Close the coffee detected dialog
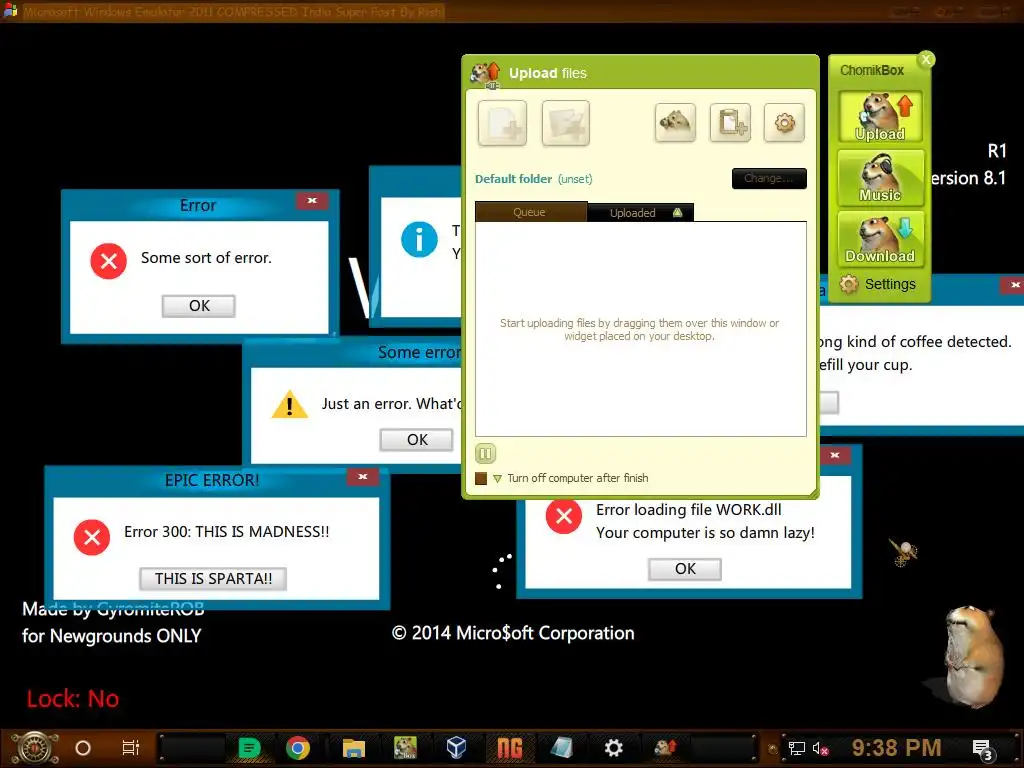The height and width of the screenshot is (768, 1024). pyautogui.click(x=1014, y=285)
